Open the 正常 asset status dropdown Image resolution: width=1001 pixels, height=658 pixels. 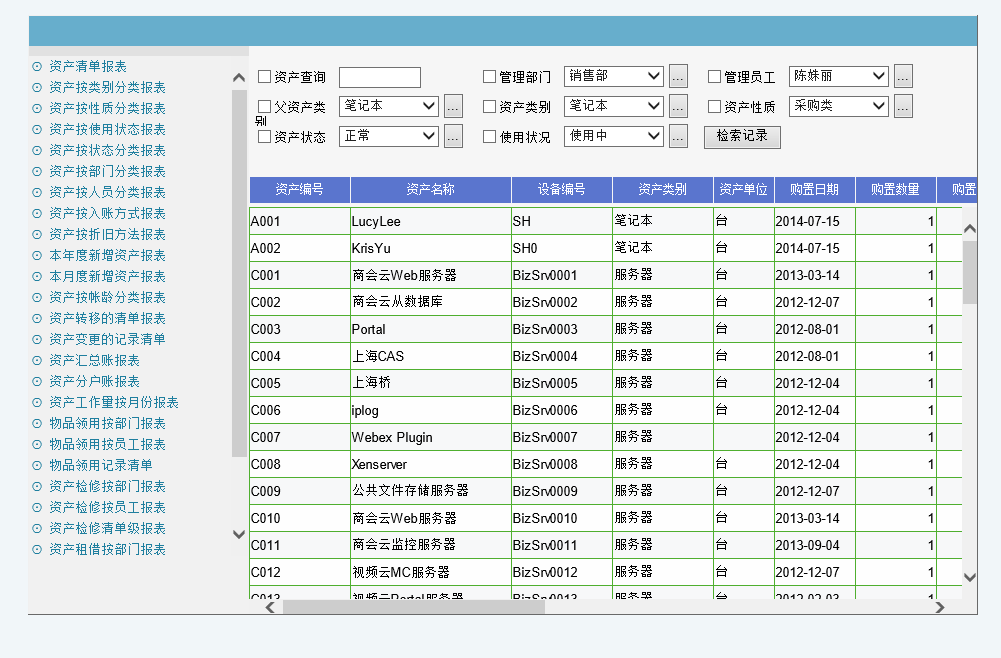click(388, 137)
